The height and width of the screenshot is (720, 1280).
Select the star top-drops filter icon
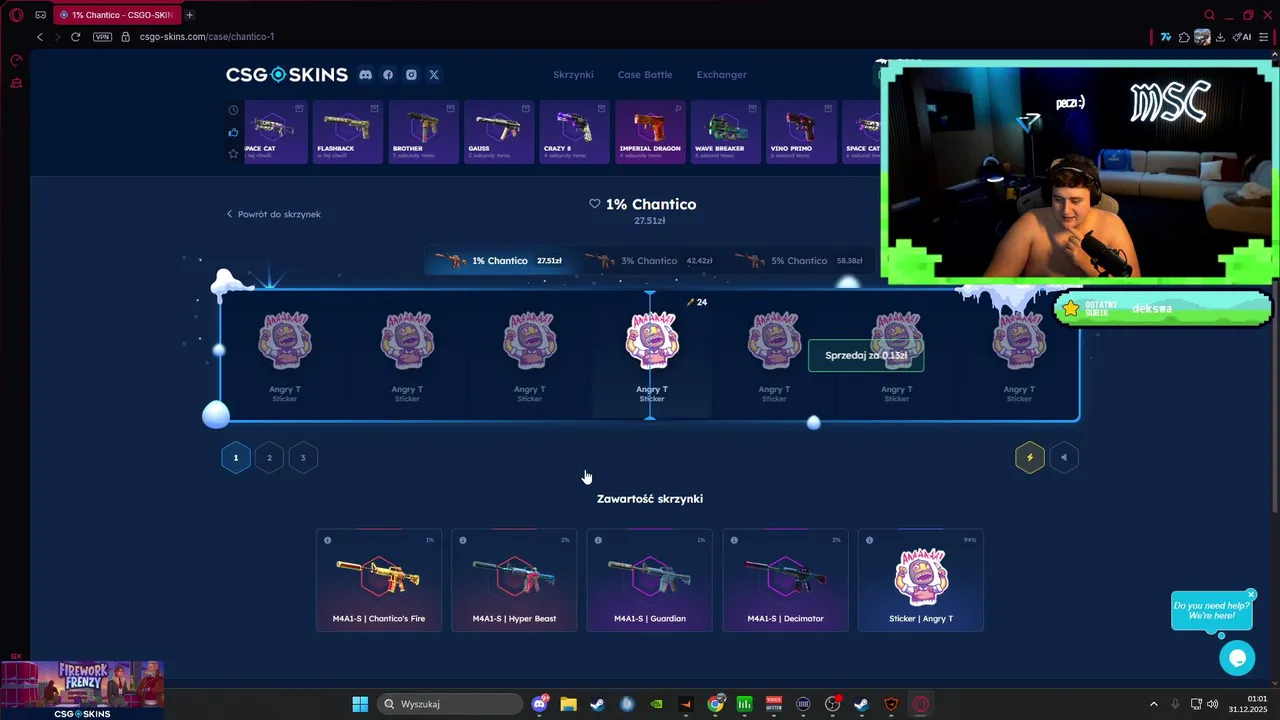(x=233, y=154)
